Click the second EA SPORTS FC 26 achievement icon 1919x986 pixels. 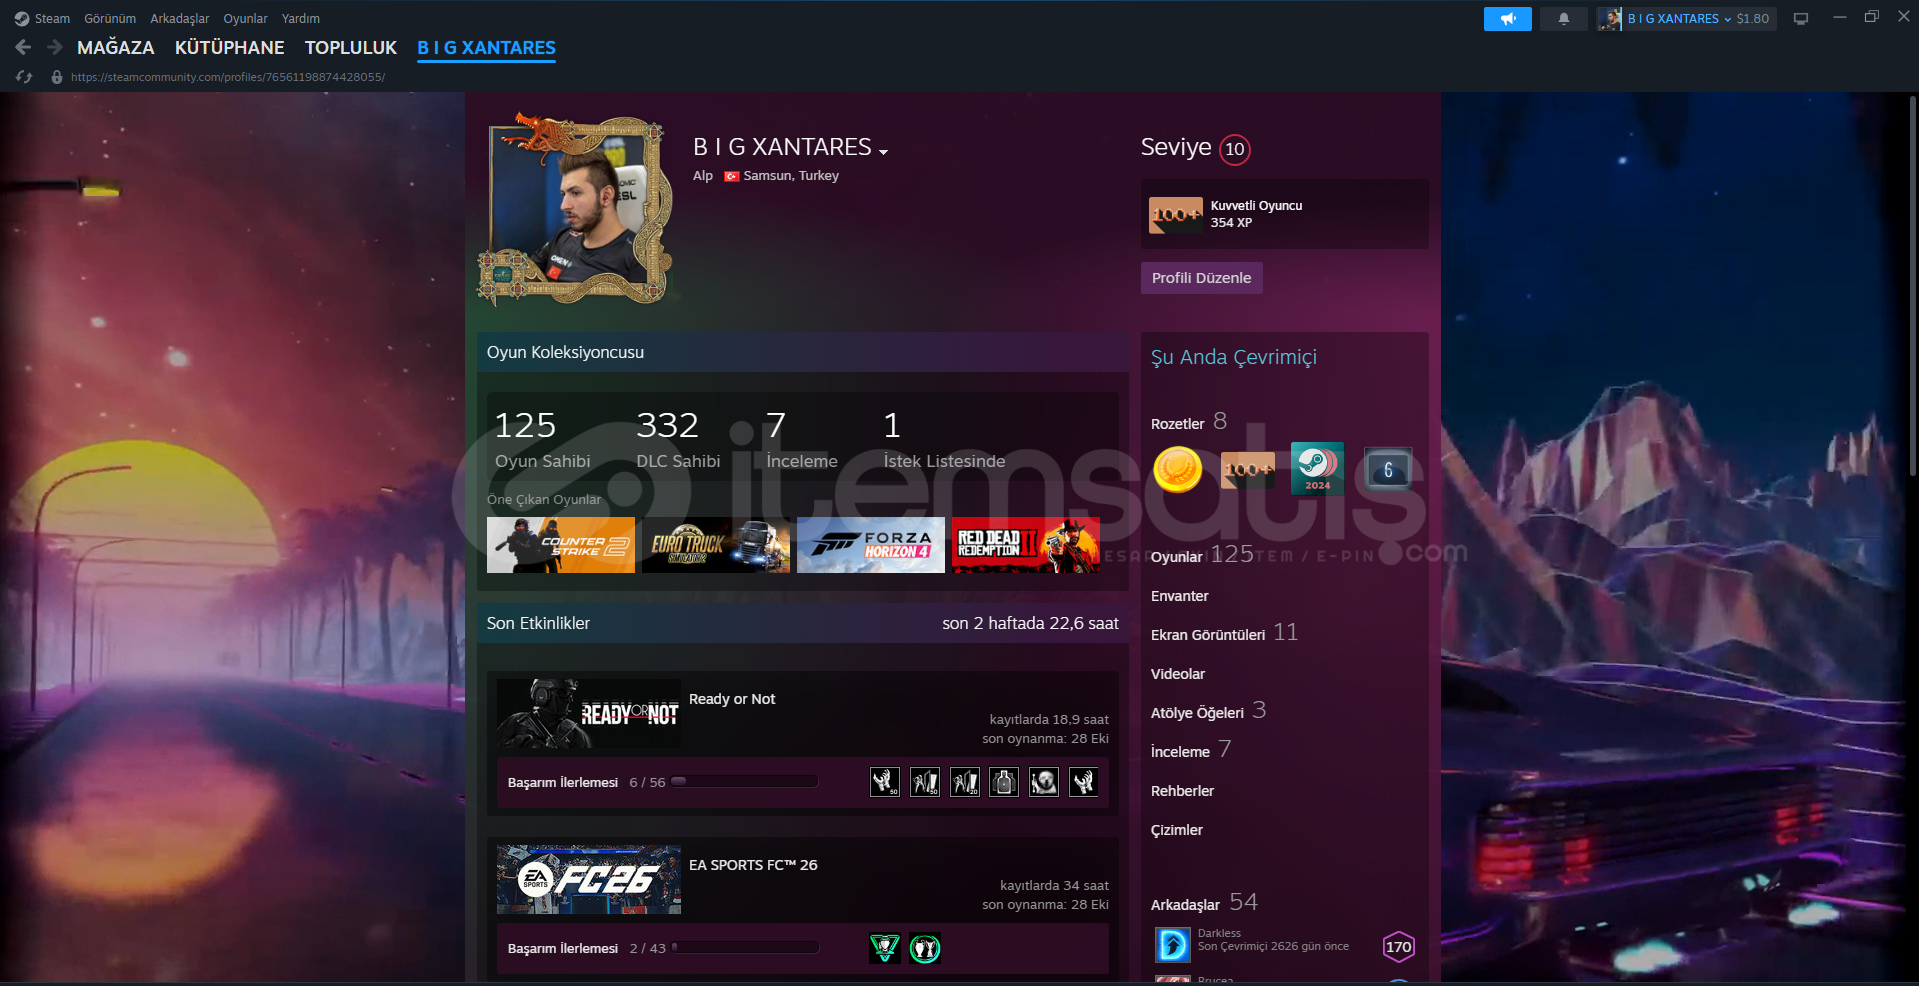(925, 948)
